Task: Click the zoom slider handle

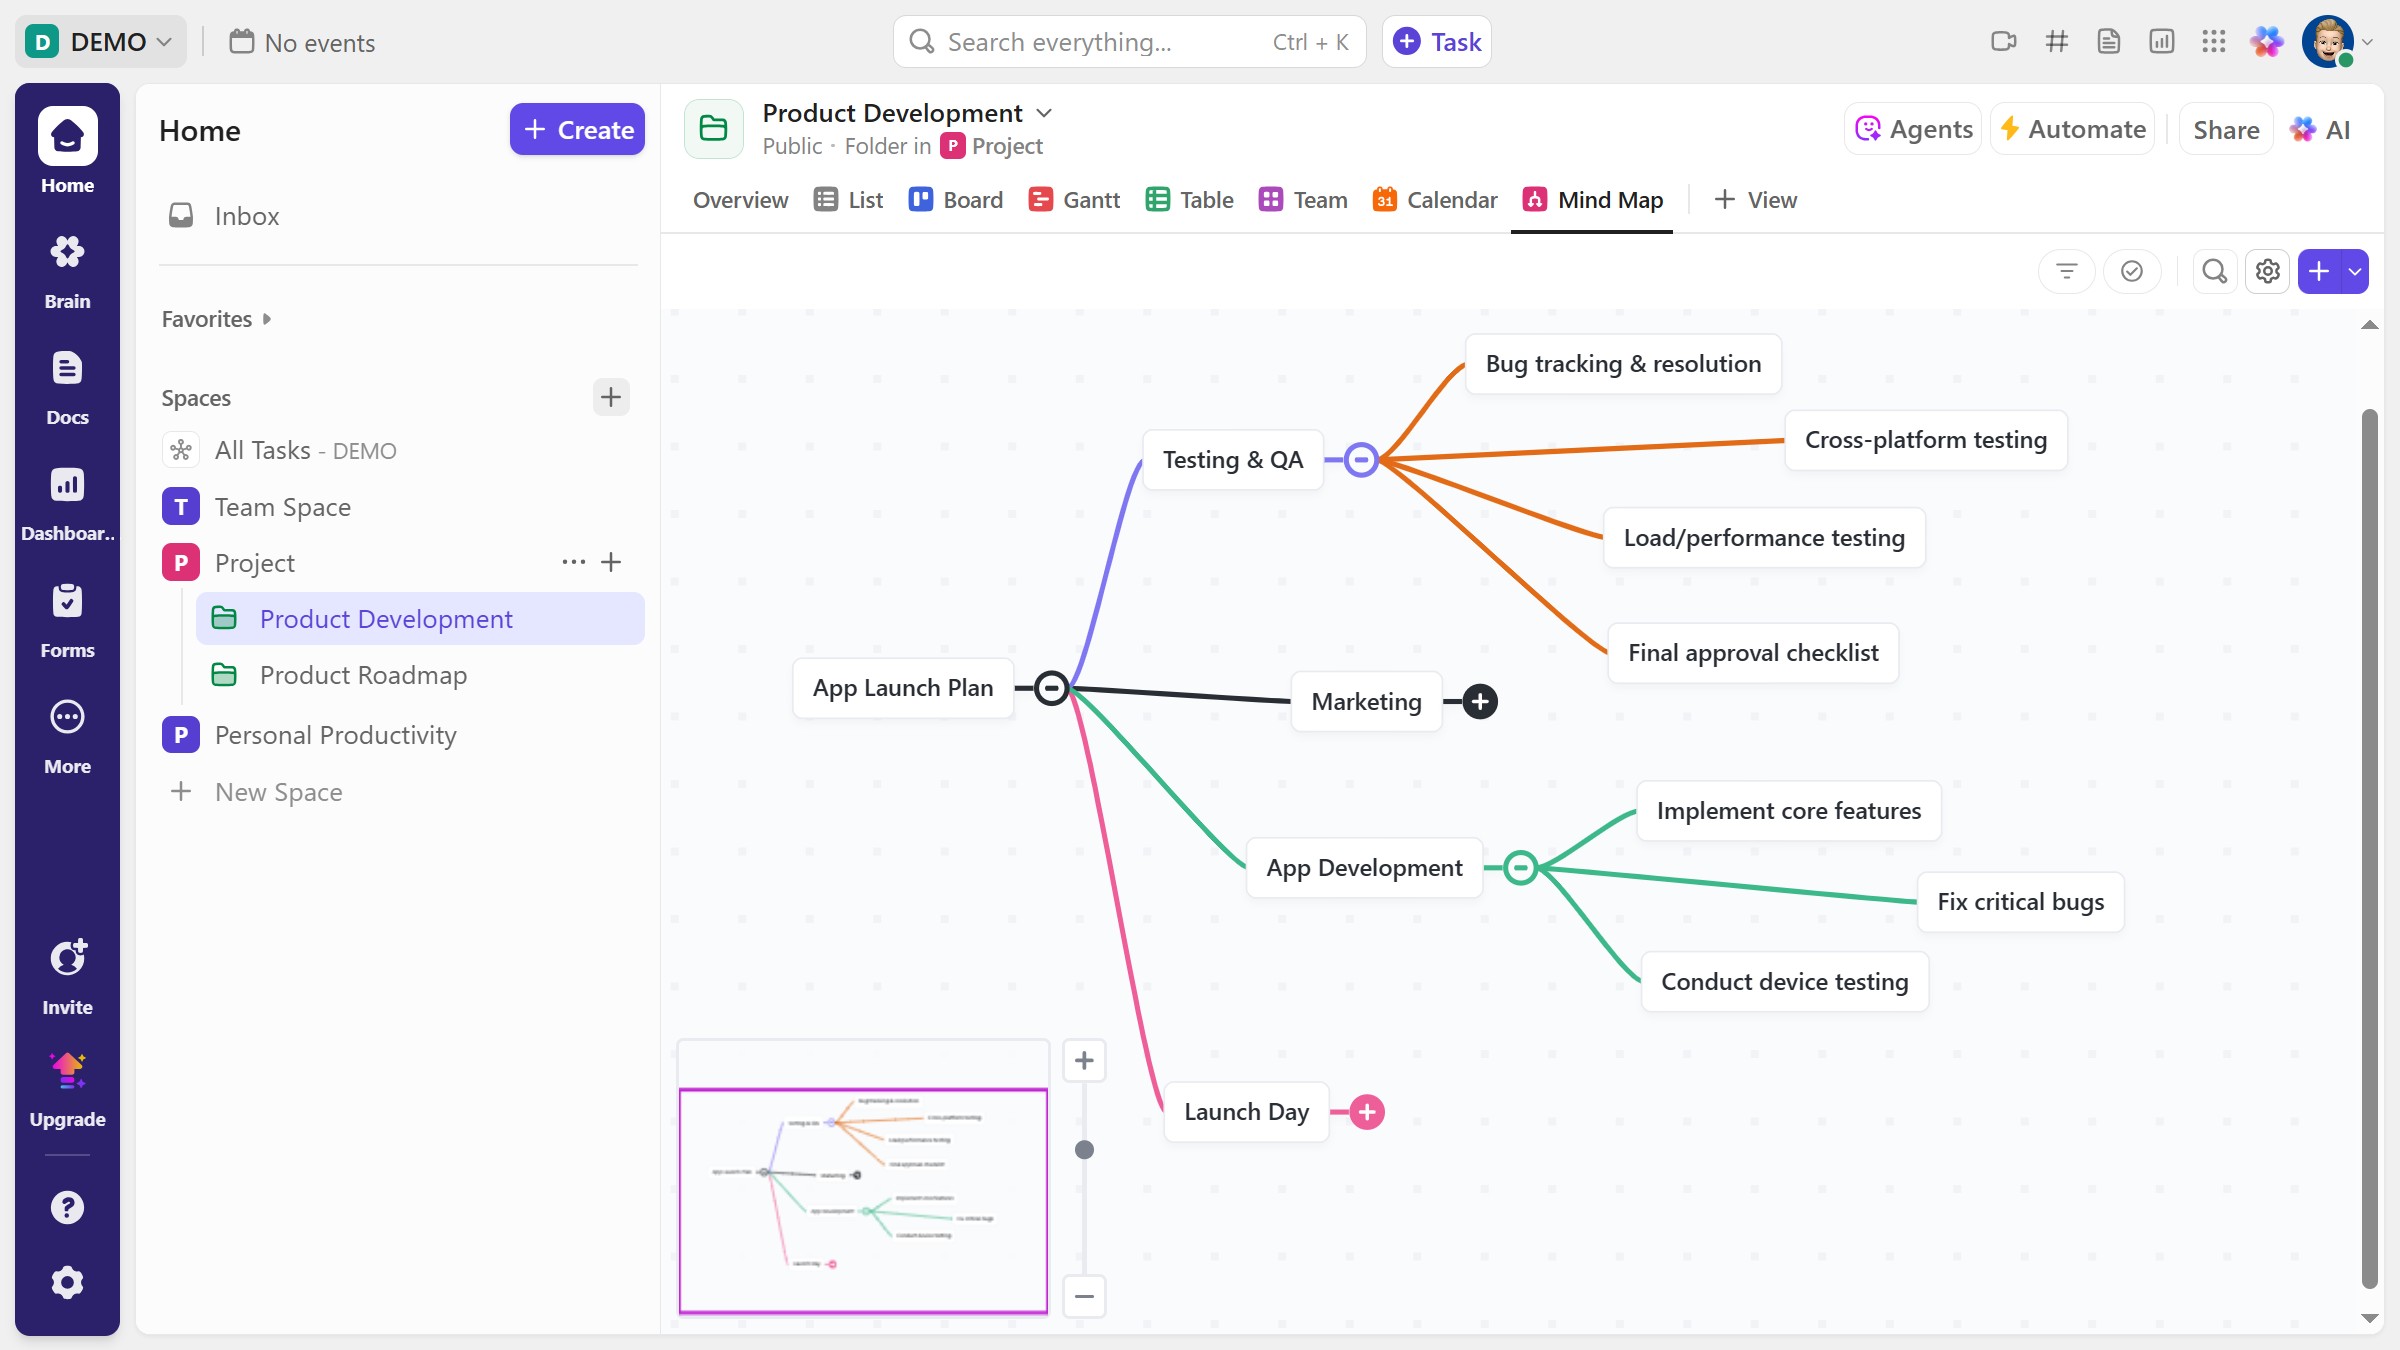Action: [1084, 1150]
